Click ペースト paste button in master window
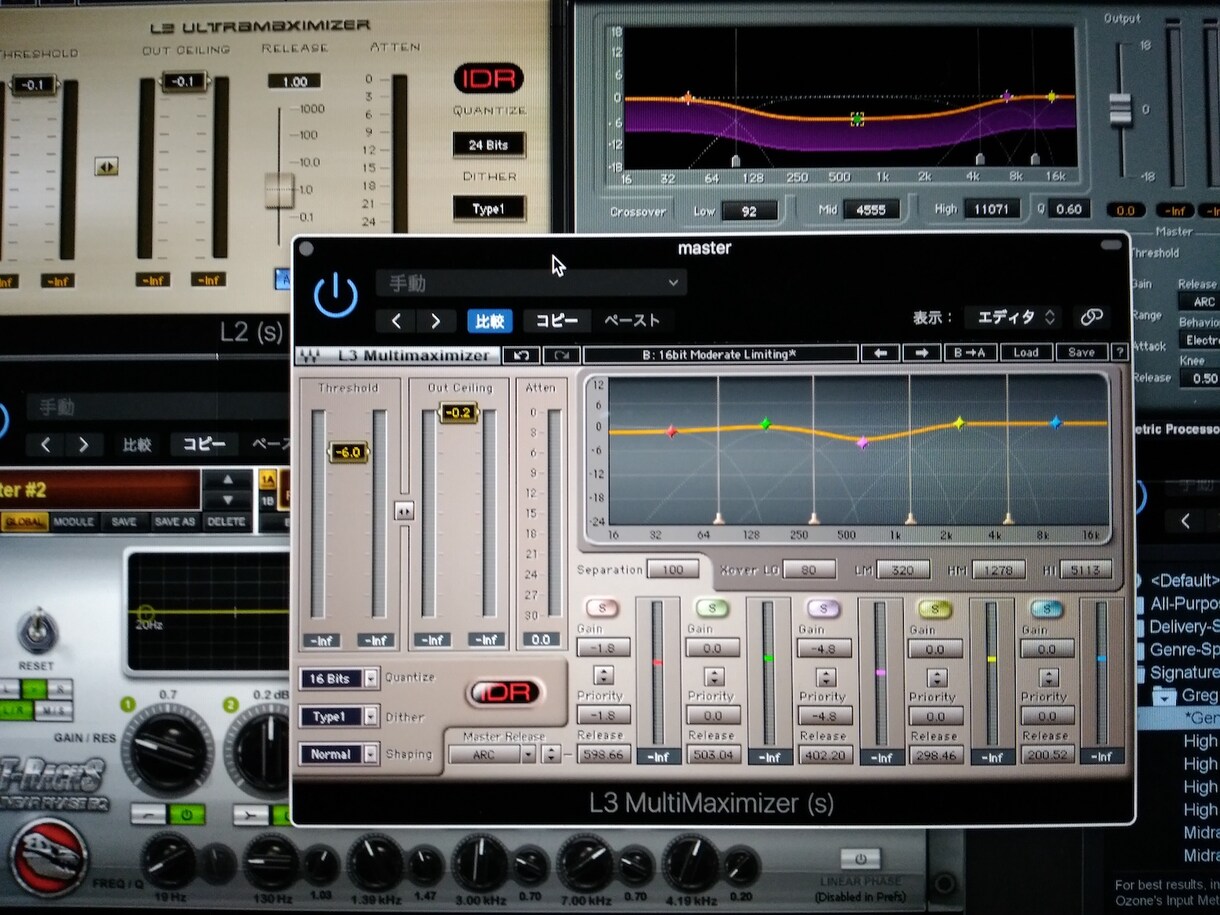Screen dimensions: 1220x915 [632, 321]
